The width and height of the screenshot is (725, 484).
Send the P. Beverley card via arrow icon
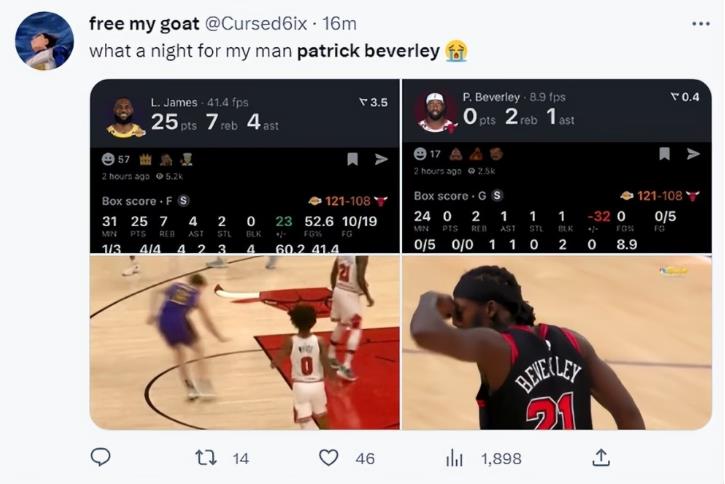coord(693,153)
